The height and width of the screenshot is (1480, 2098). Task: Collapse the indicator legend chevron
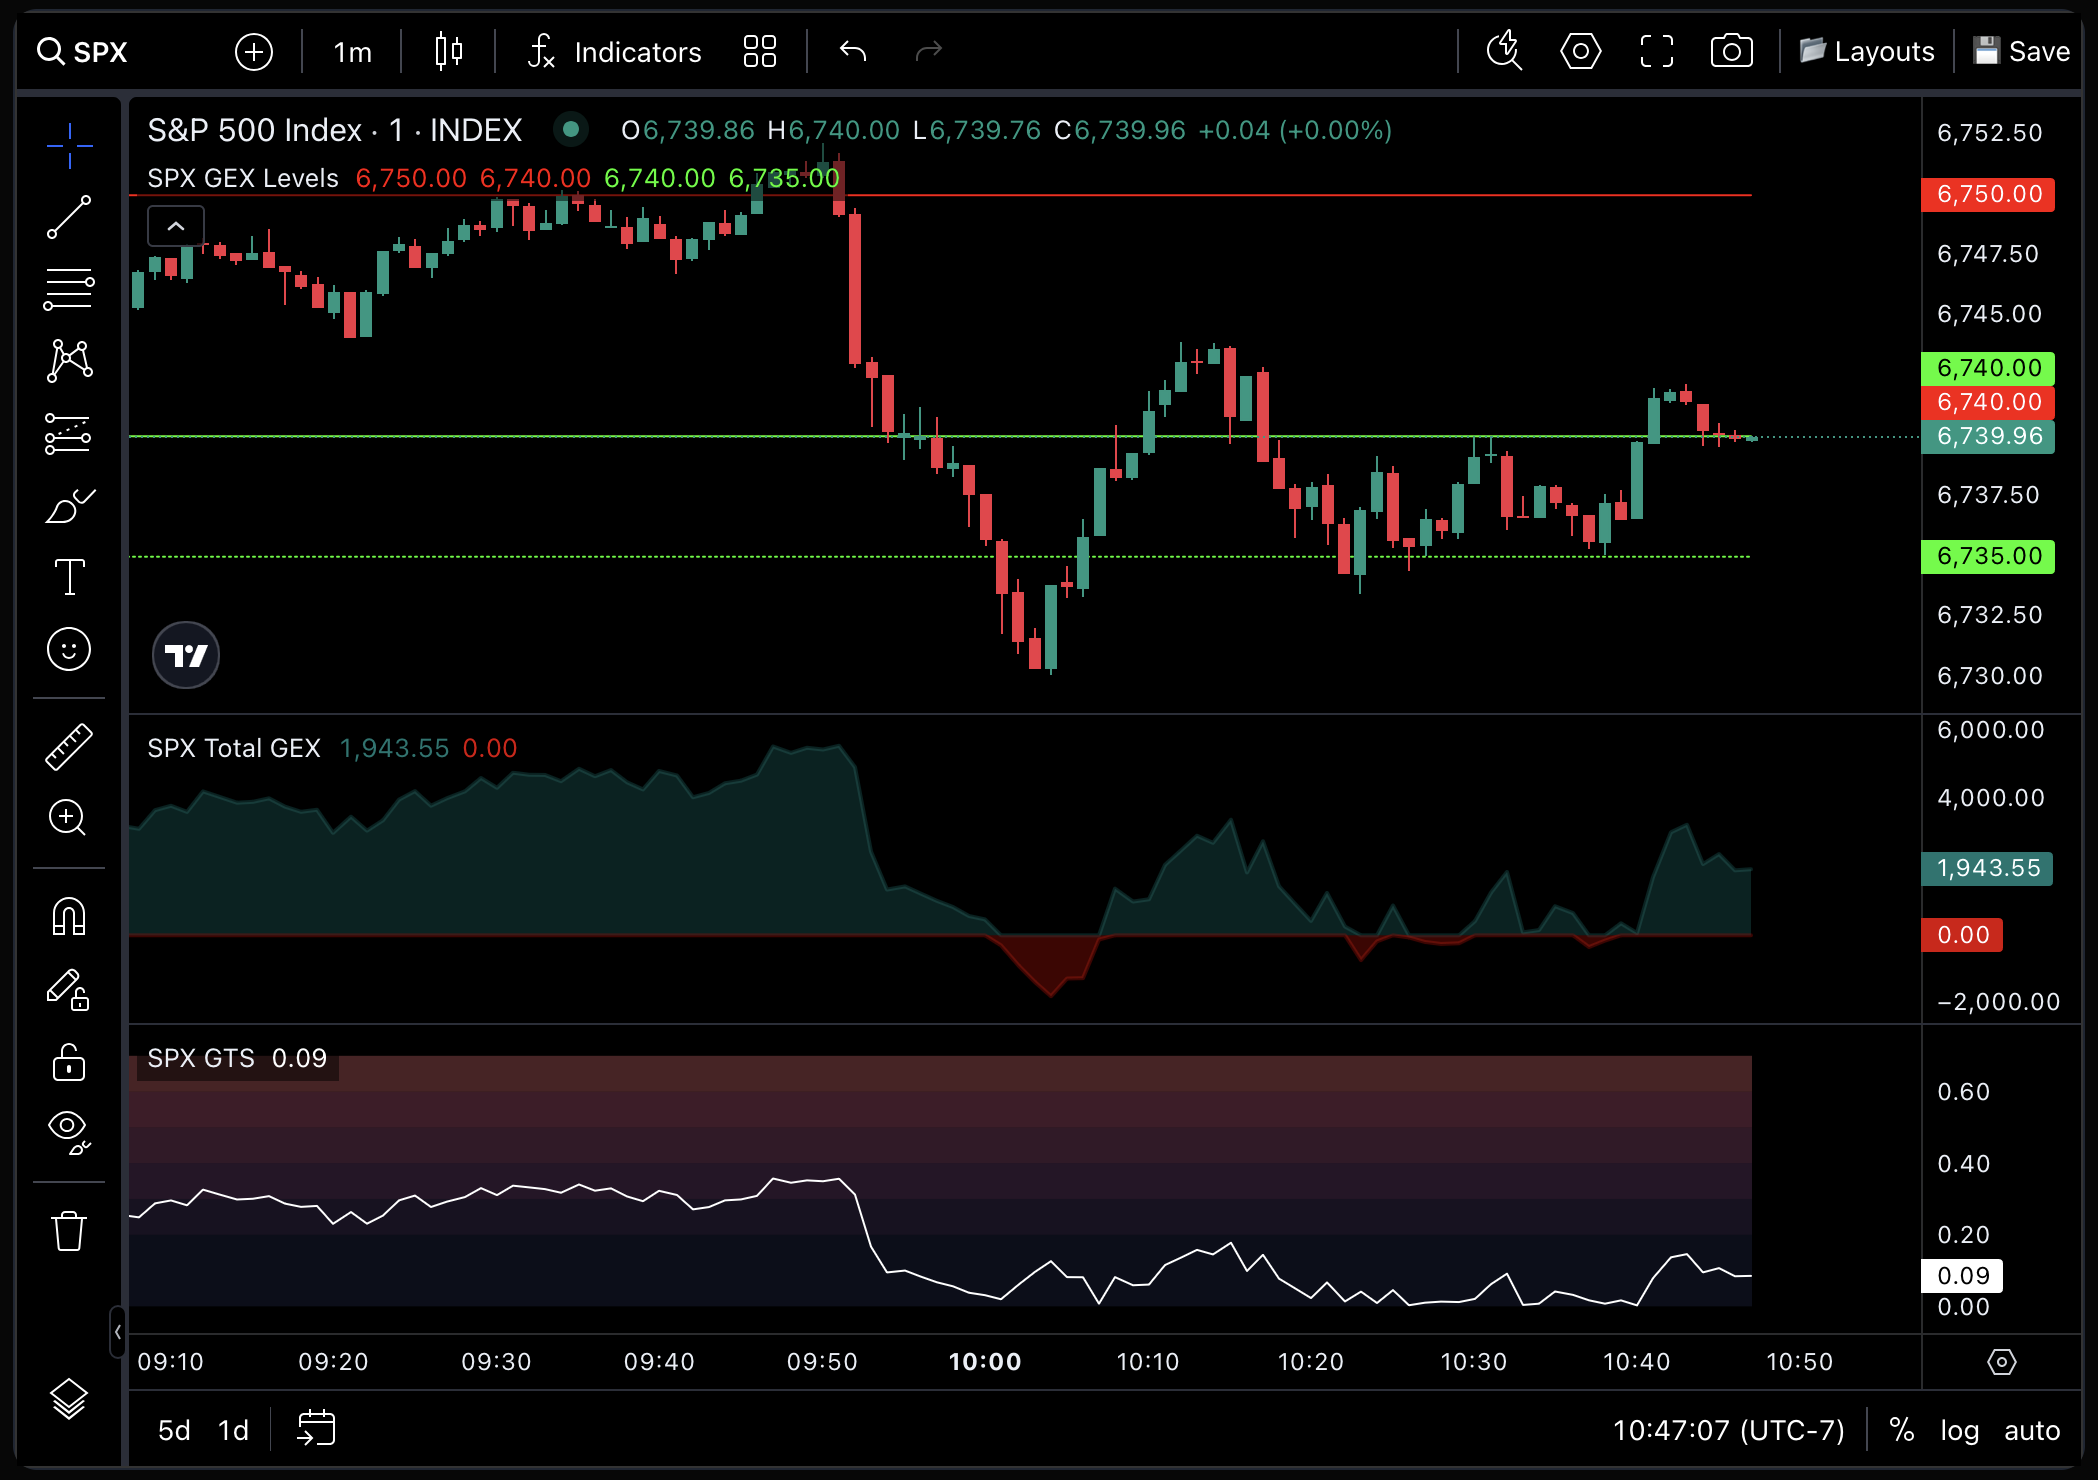pos(176,227)
